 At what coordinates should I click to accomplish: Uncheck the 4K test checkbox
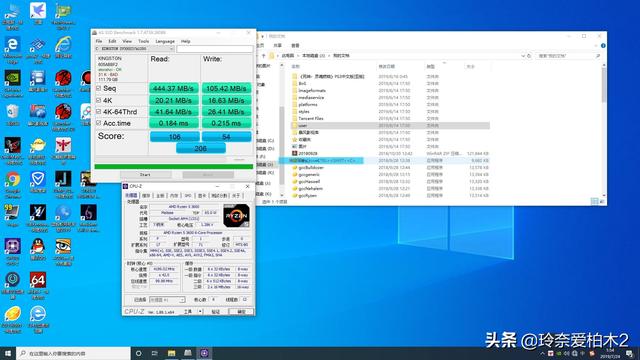click(98, 100)
